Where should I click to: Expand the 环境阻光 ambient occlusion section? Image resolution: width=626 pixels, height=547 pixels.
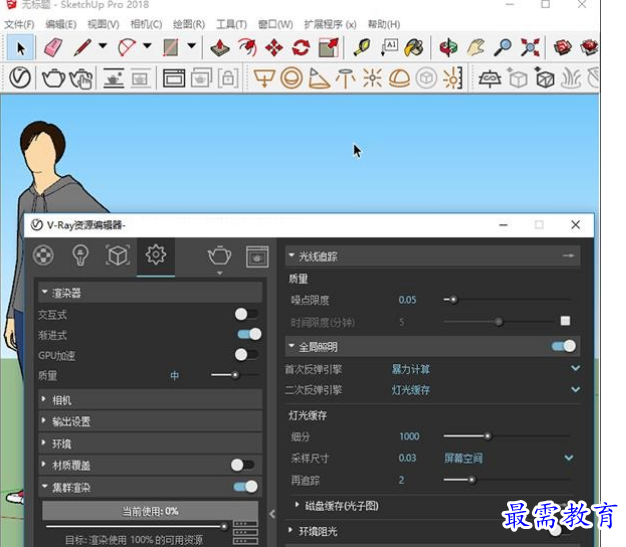[290, 530]
